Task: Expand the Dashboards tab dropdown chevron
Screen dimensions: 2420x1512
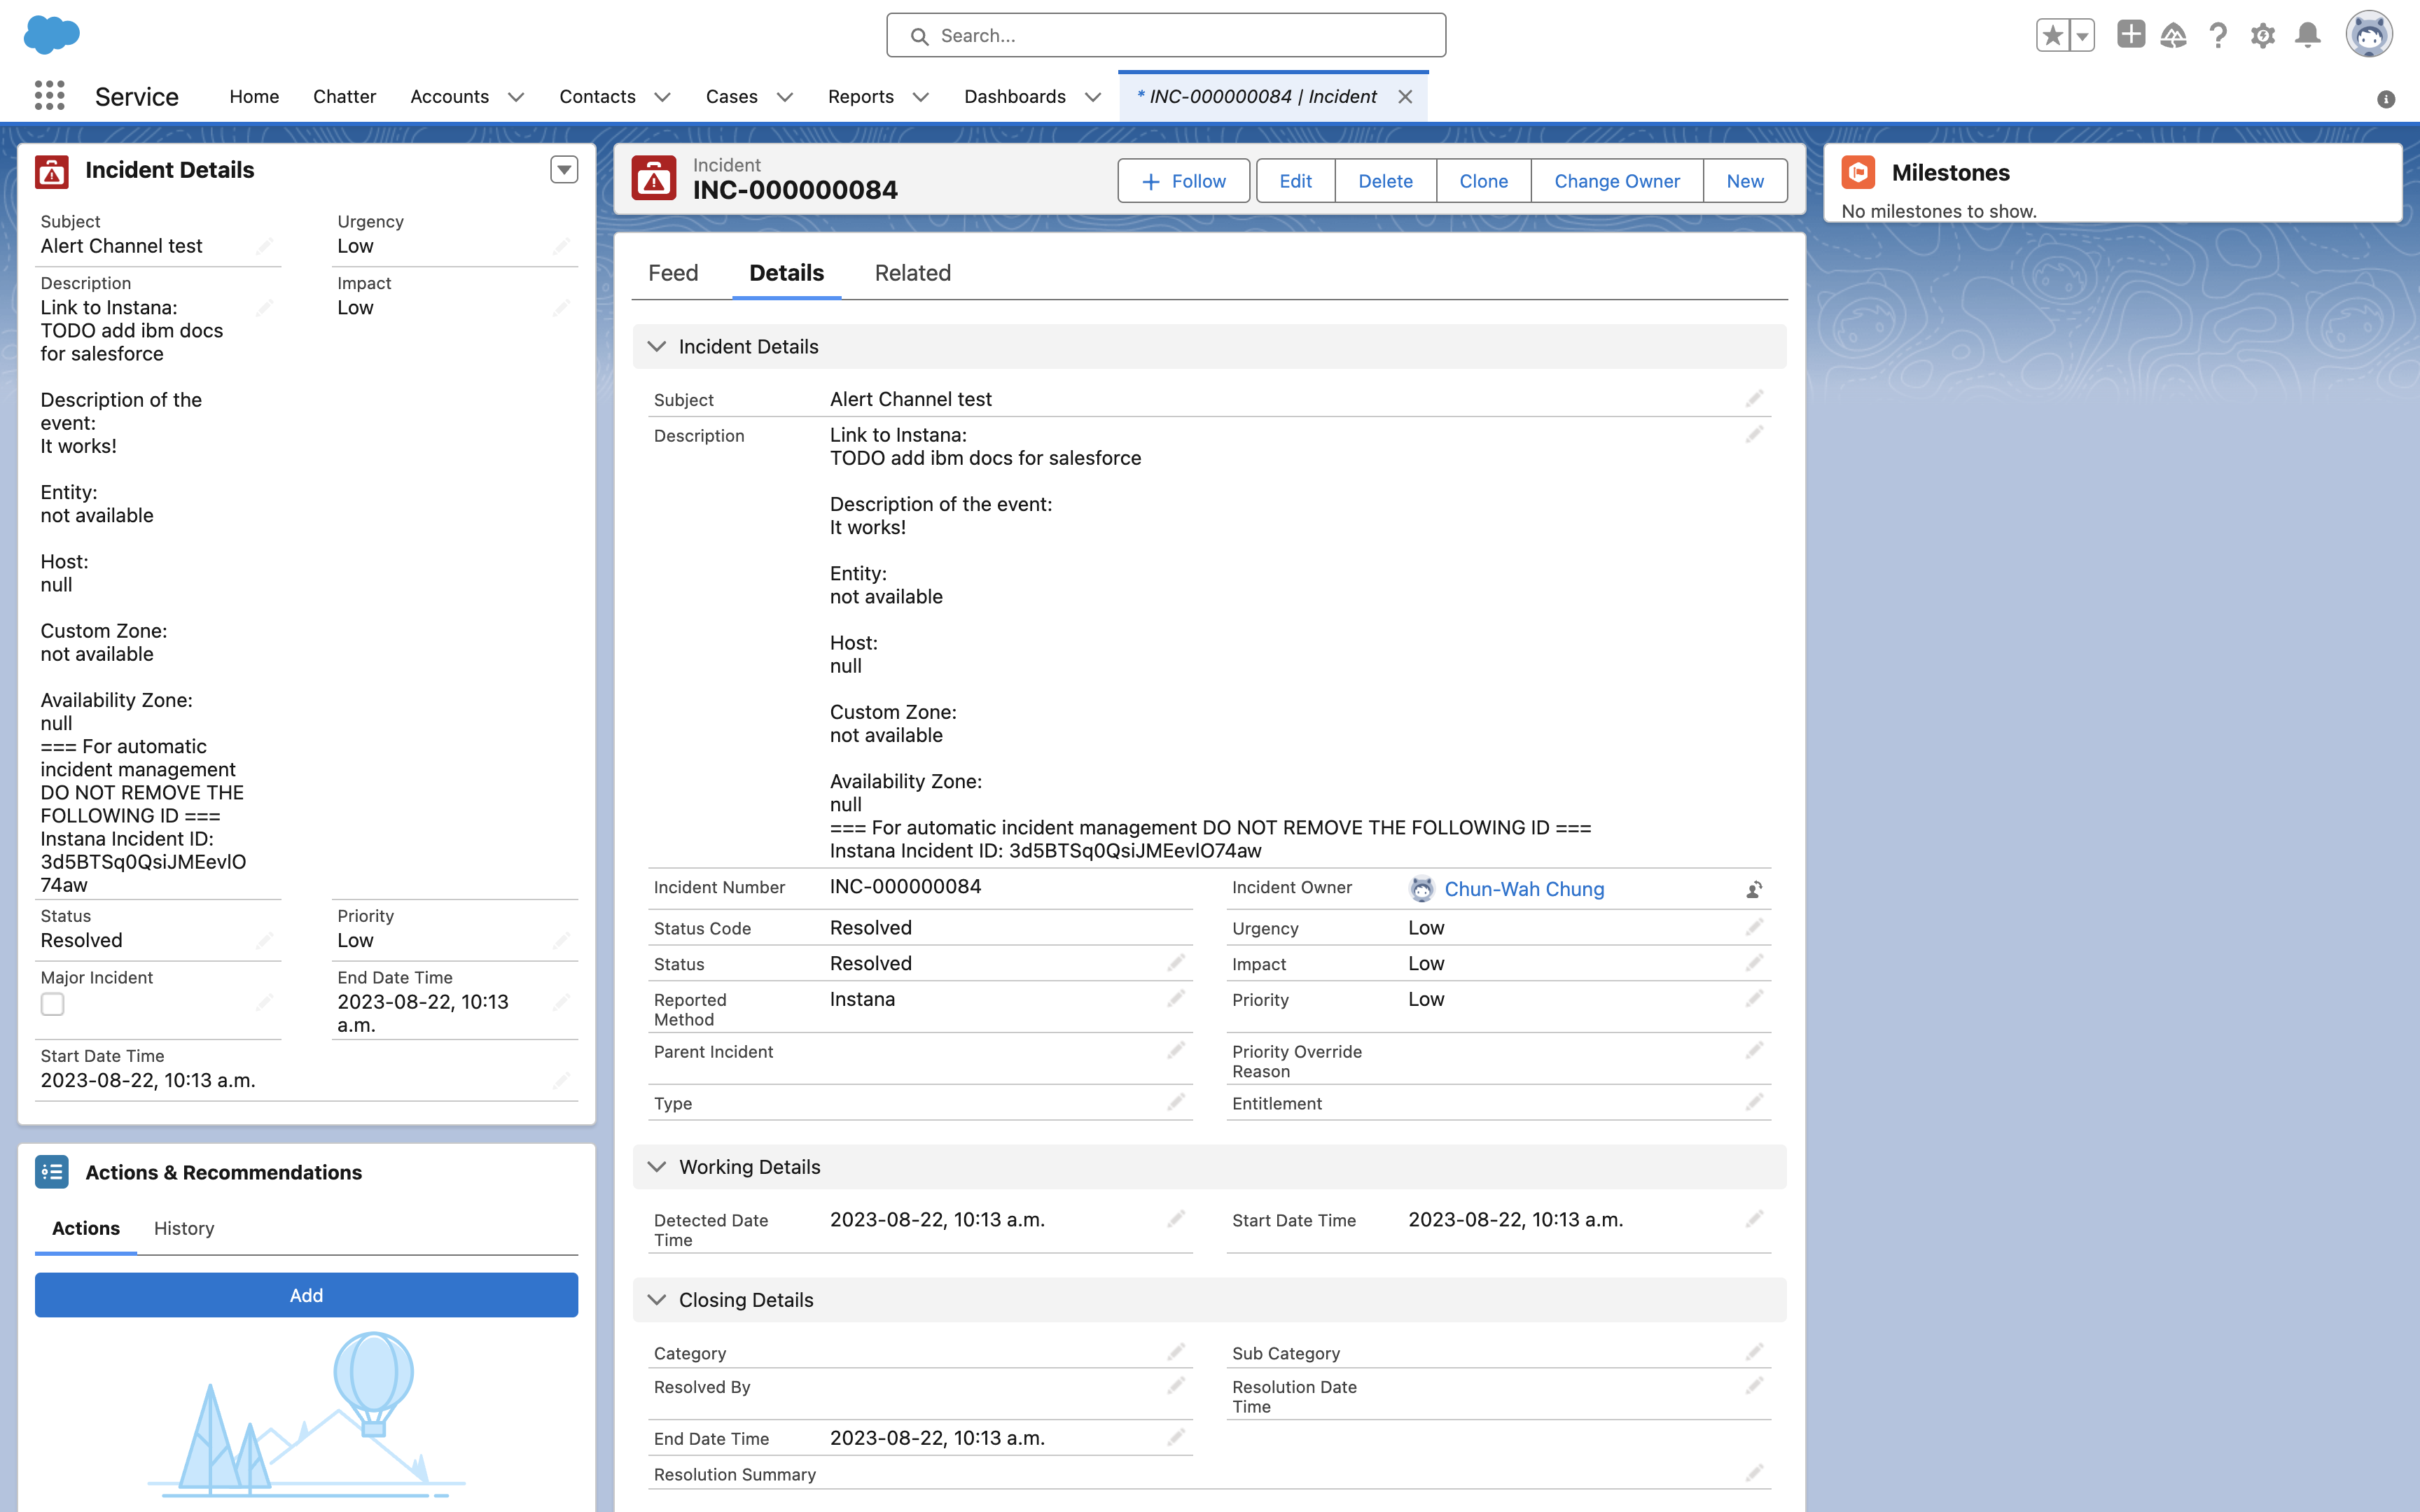Action: point(1093,97)
